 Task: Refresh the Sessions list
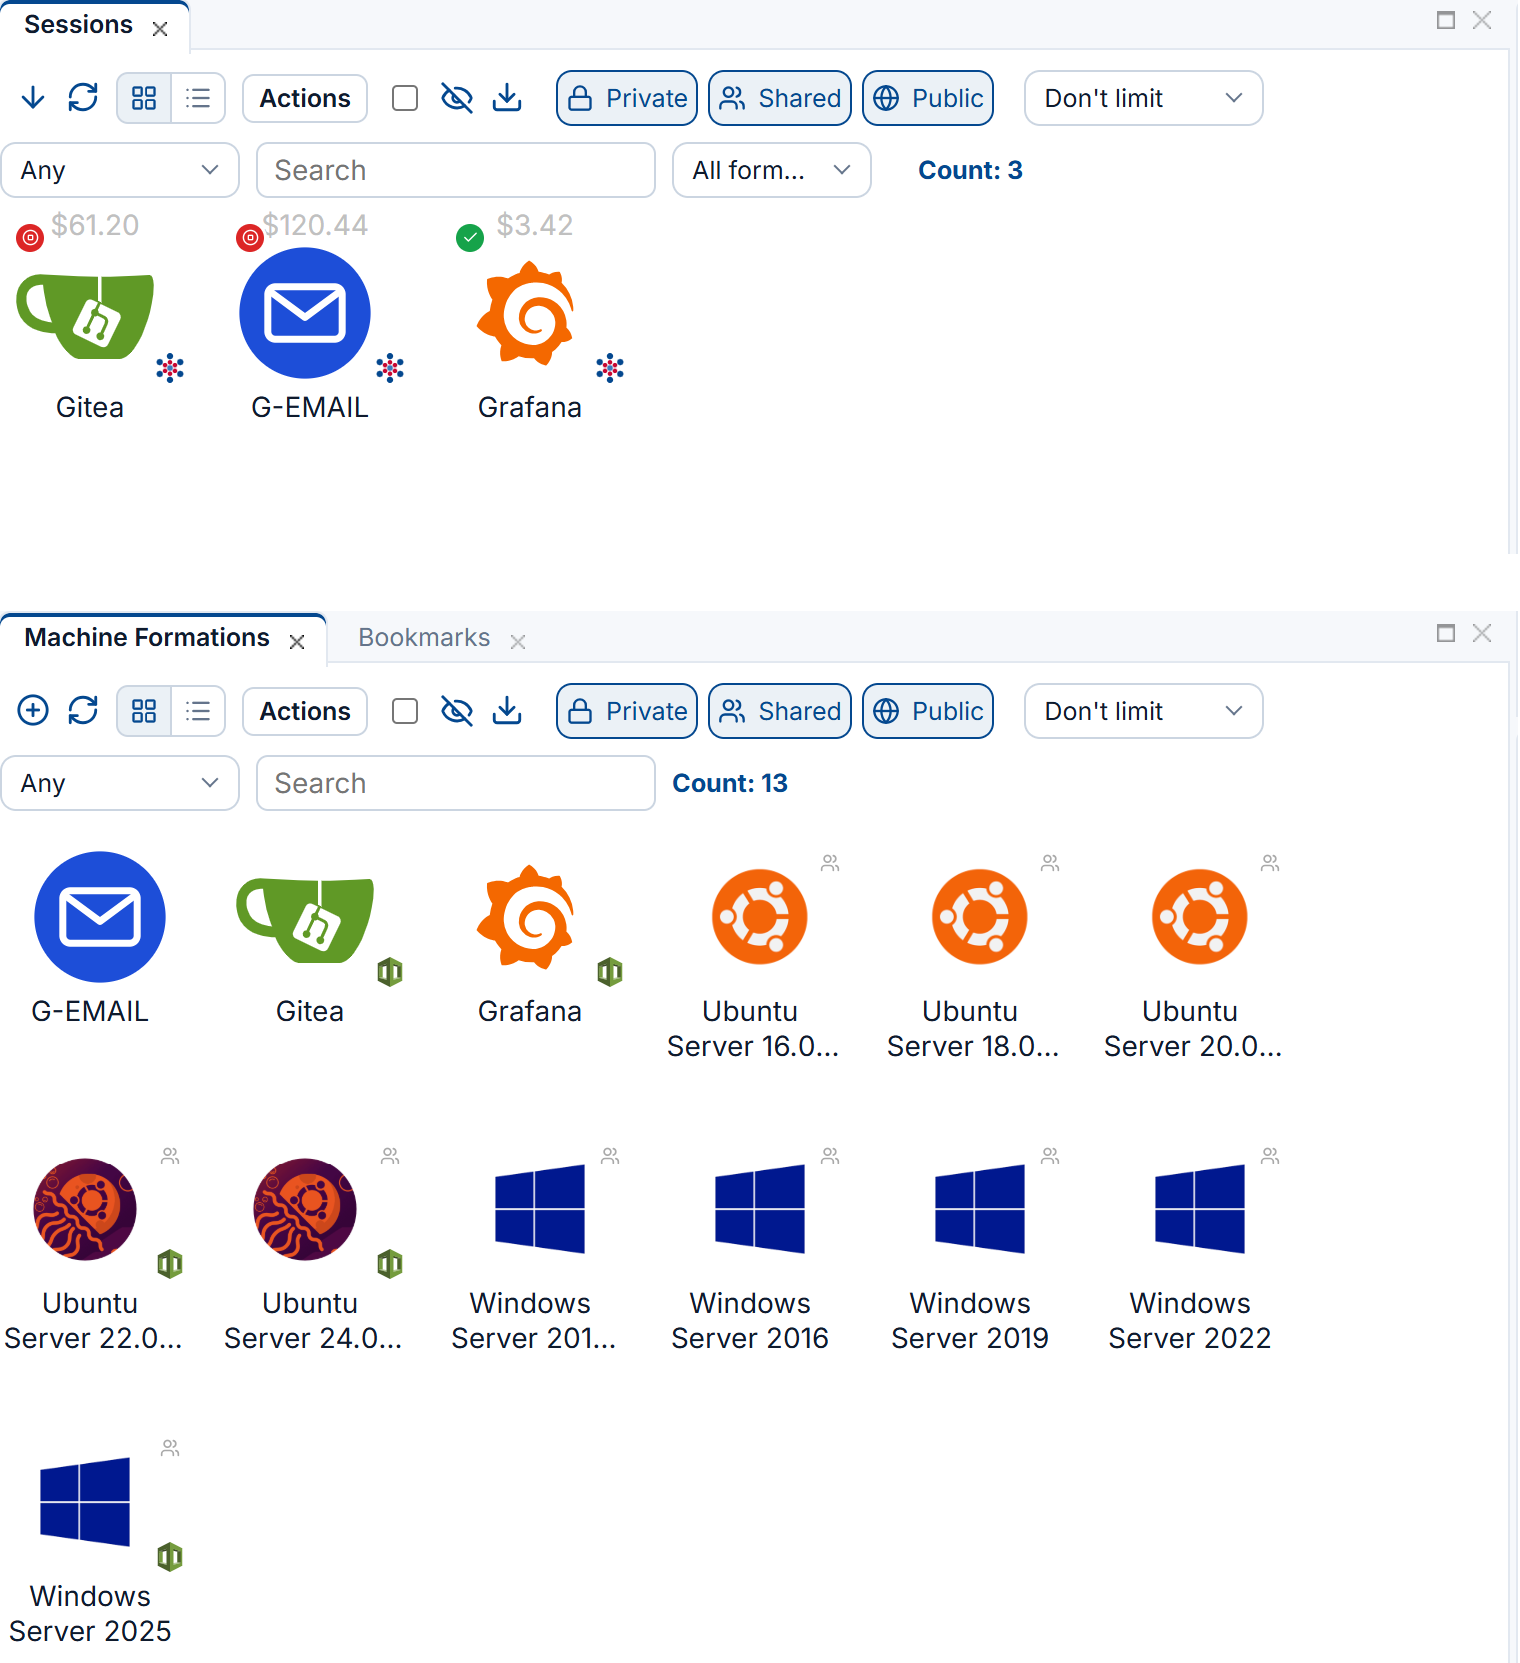[83, 97]
